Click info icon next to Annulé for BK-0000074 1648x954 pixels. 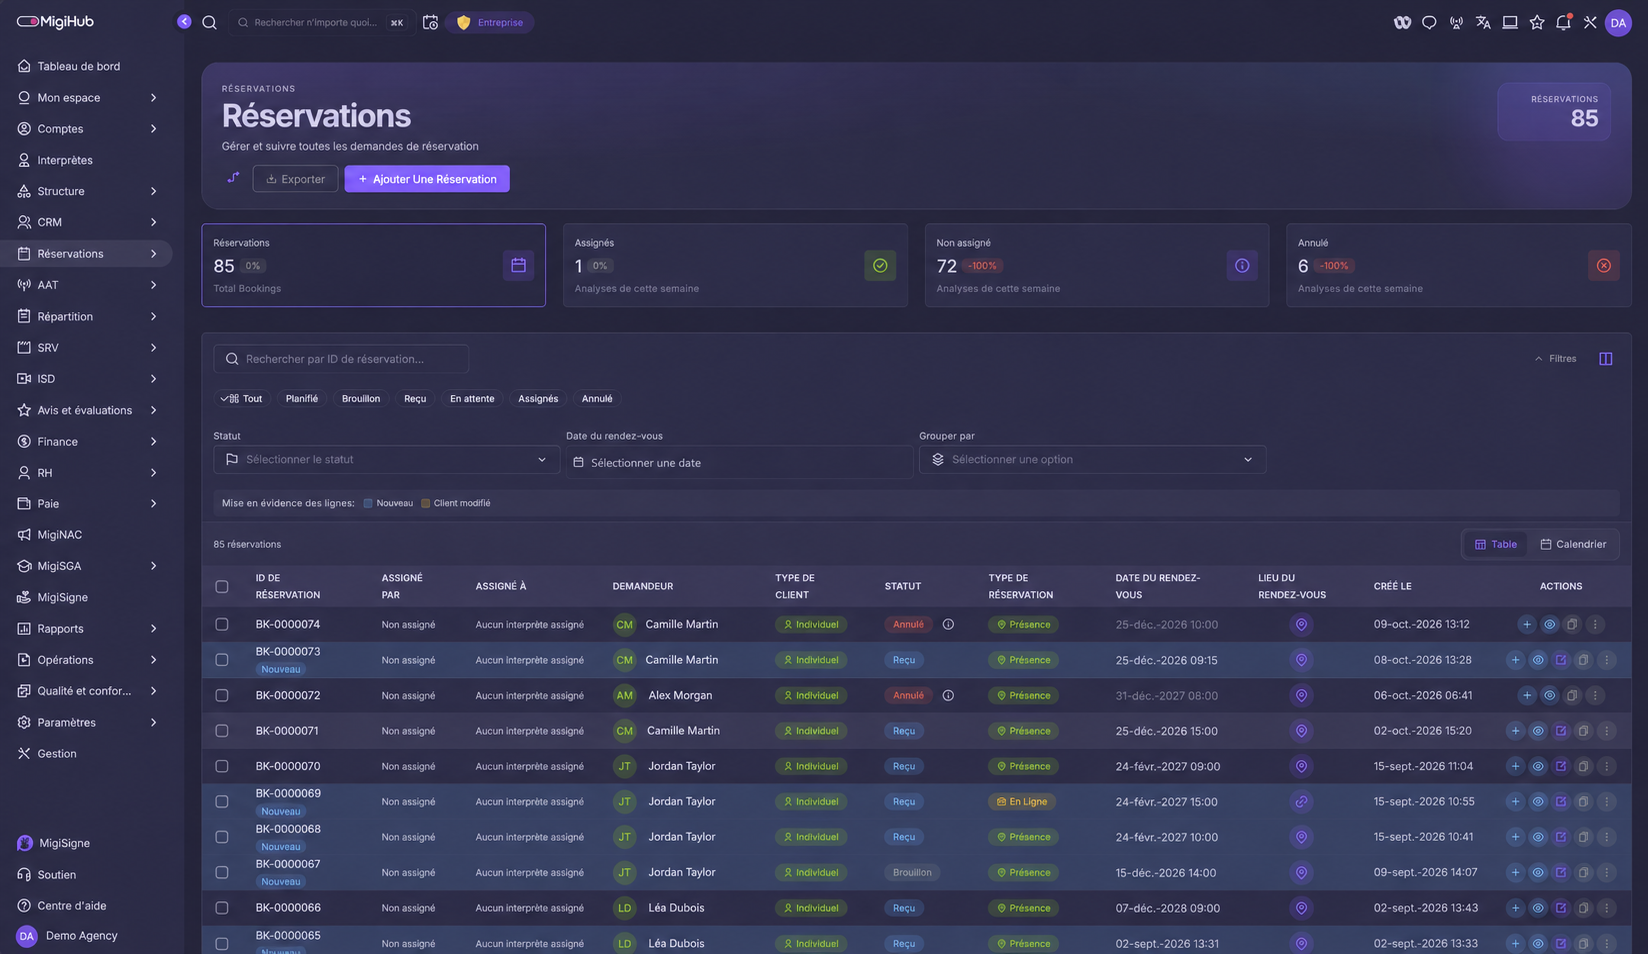tap(948, 624)
